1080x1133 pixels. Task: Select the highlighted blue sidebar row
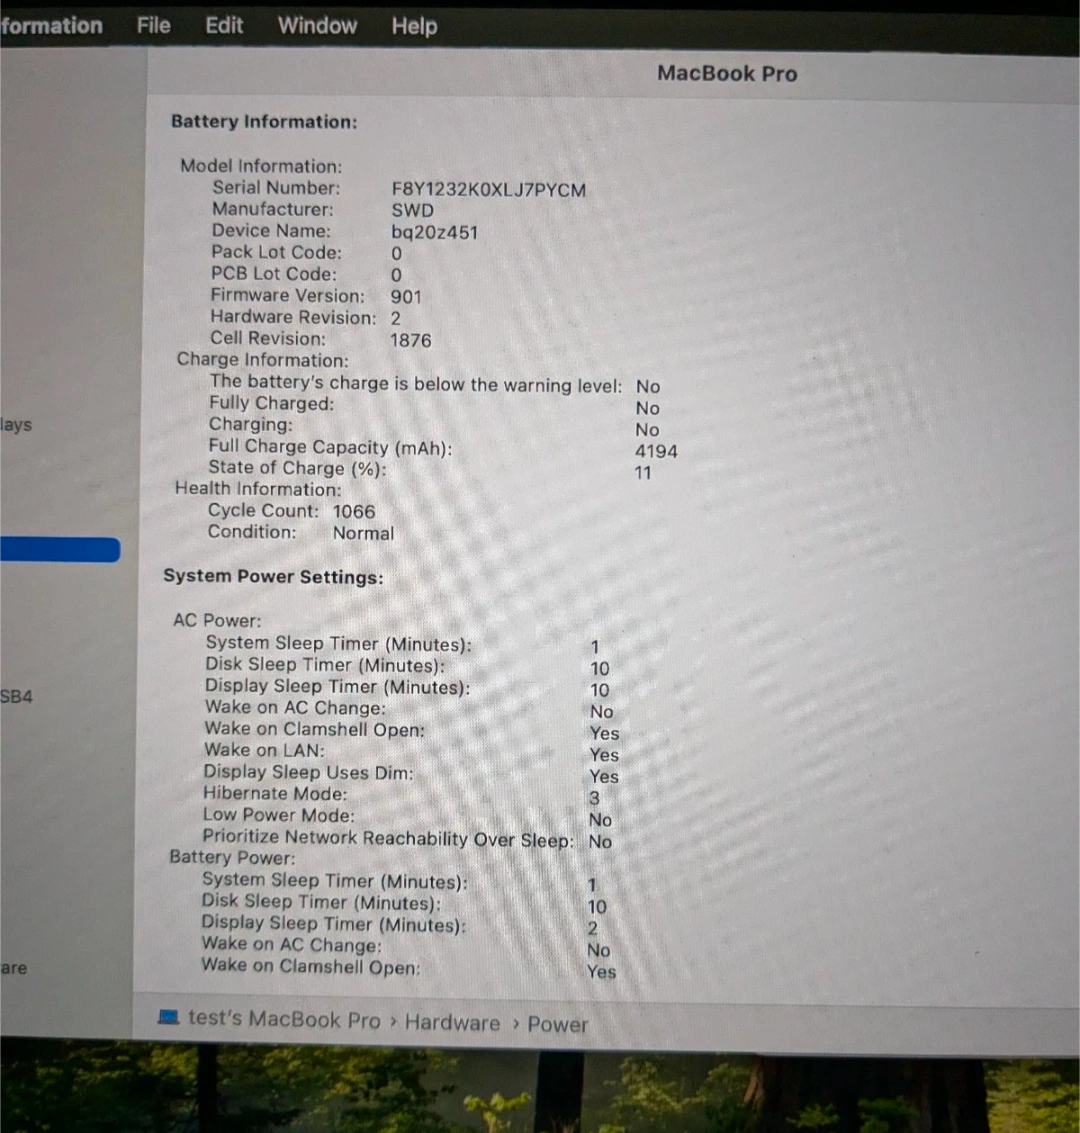coord(60,549)
